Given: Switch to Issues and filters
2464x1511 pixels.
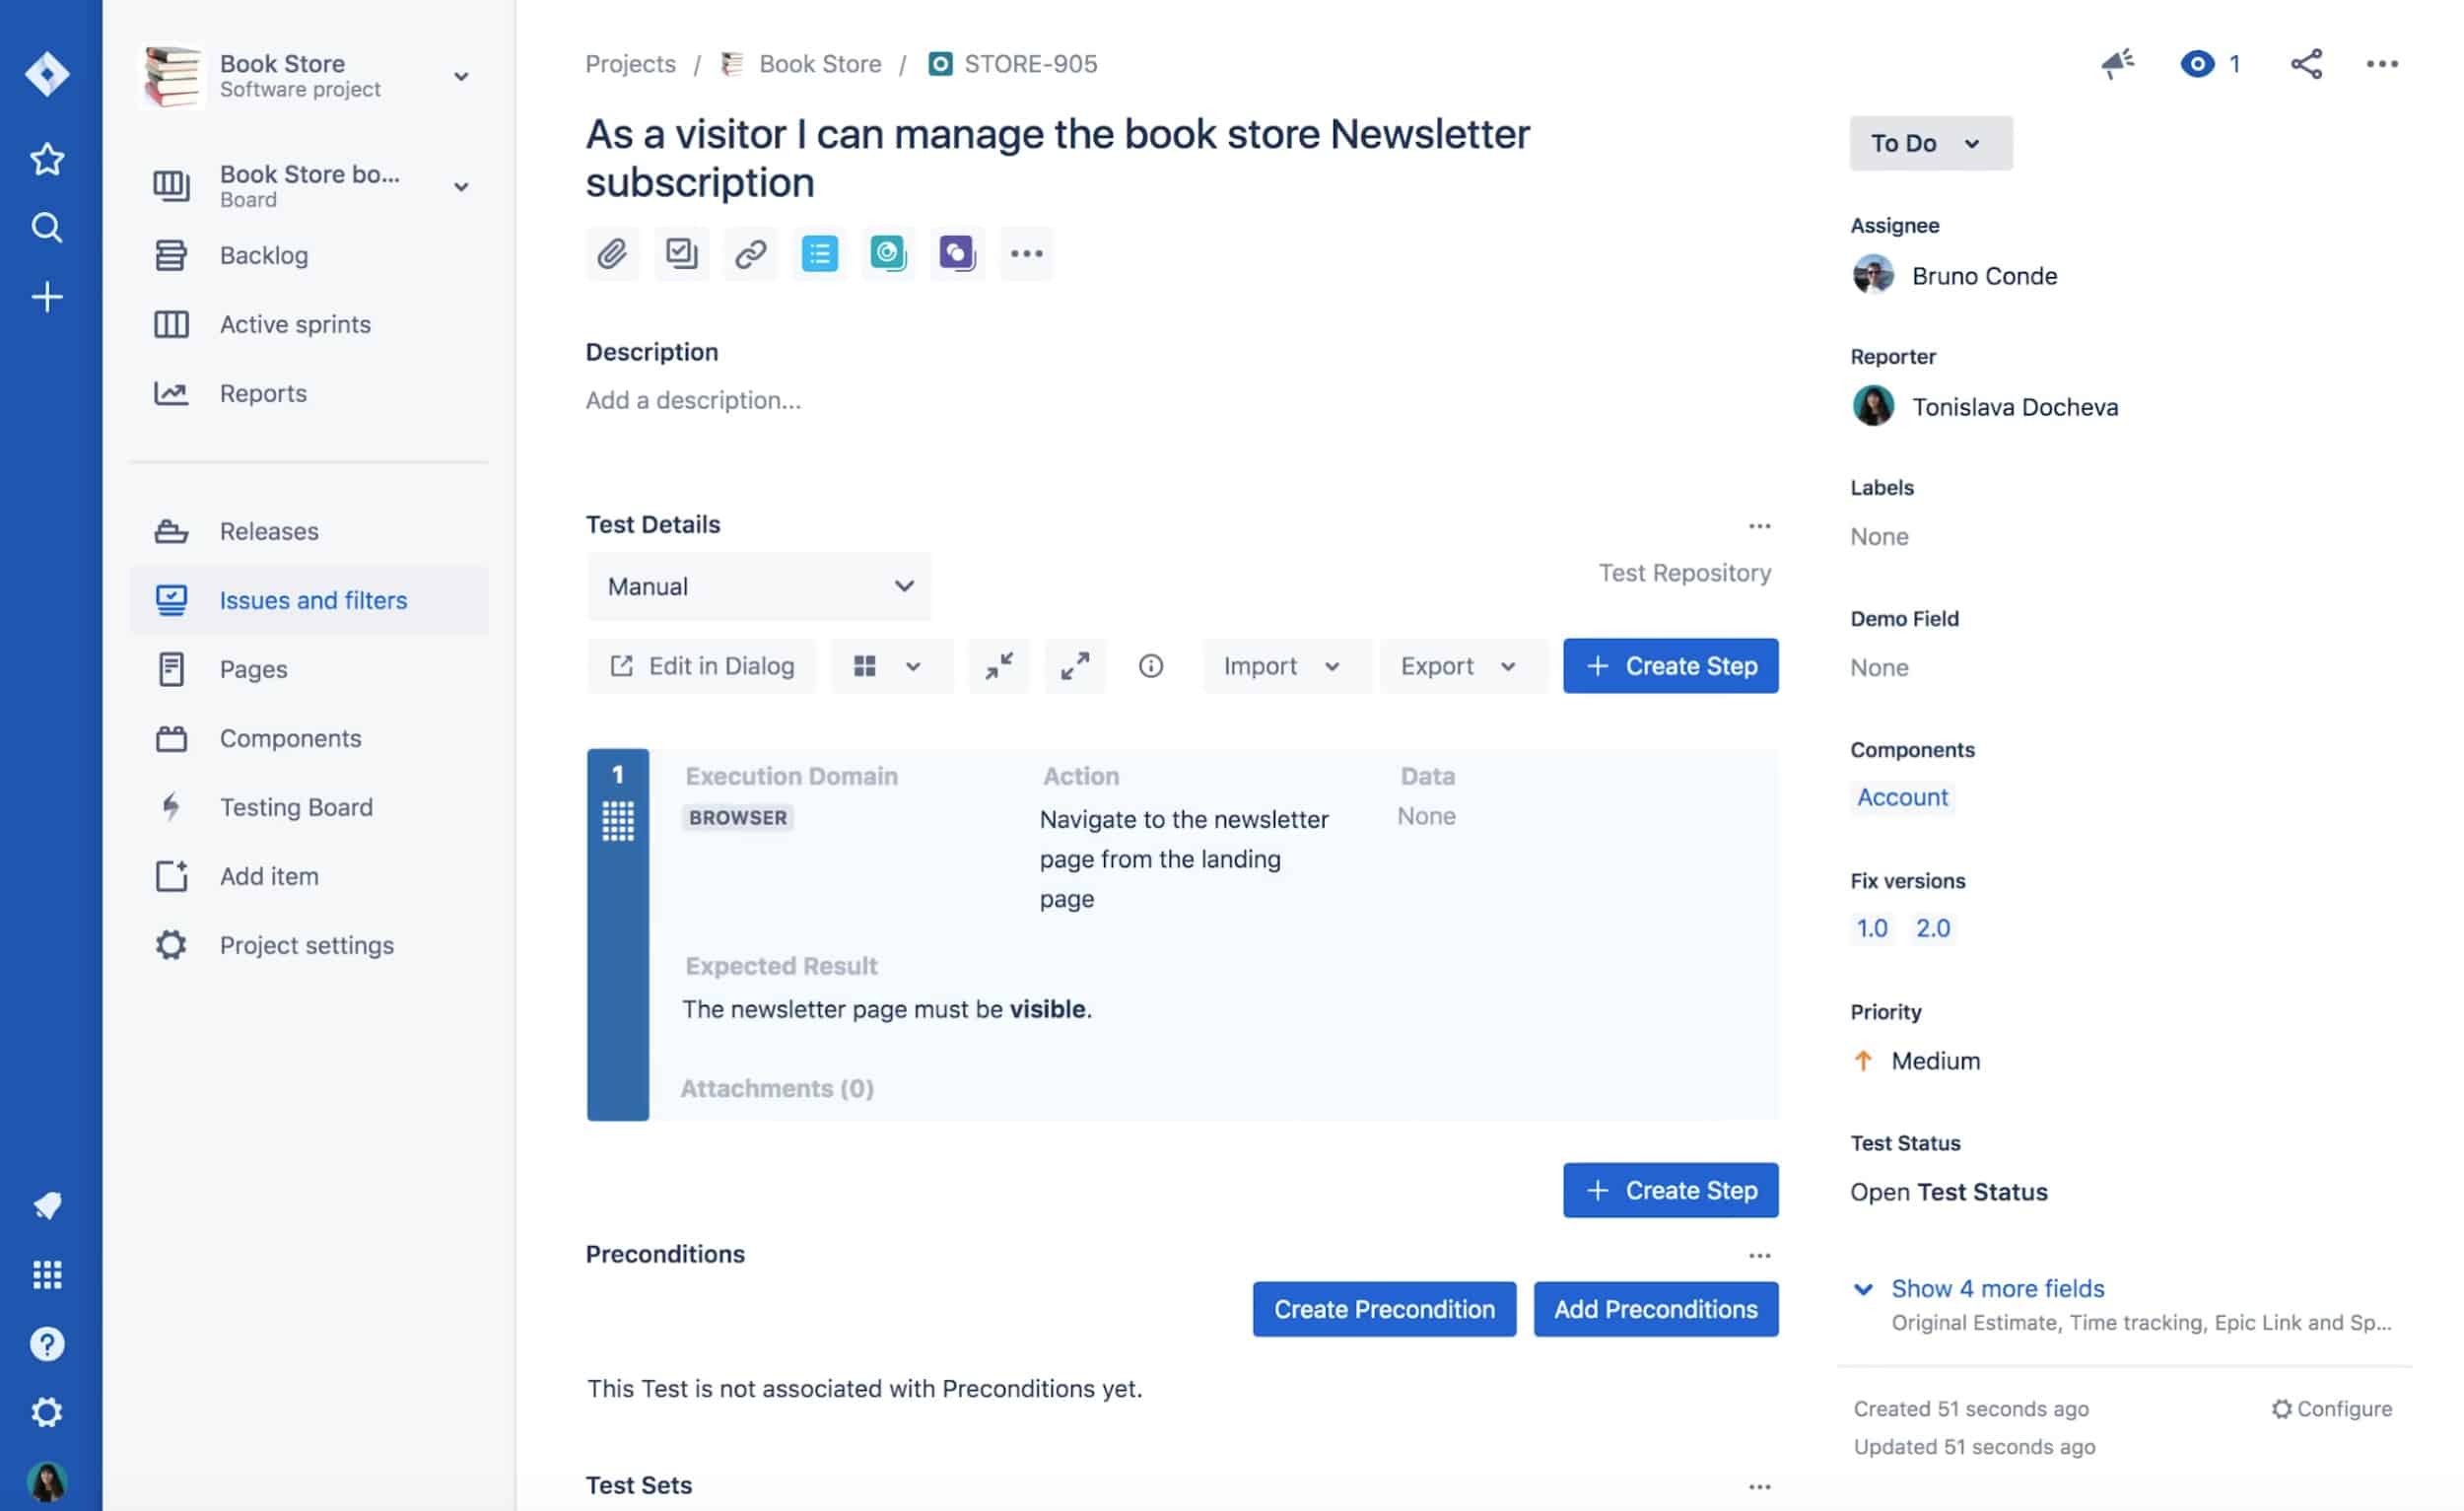Looking at the screenshot, I should (312, 599).
